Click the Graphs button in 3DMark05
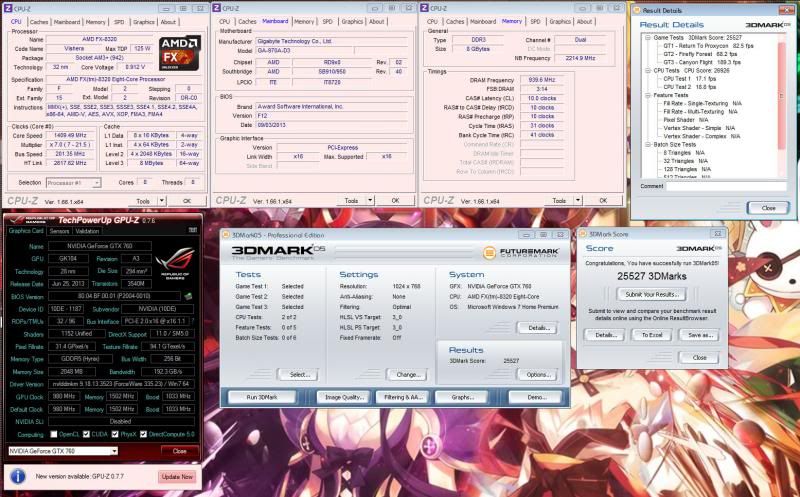Viewport: 800px width, 497px height. pyautogui.click(x=462, y=397)
